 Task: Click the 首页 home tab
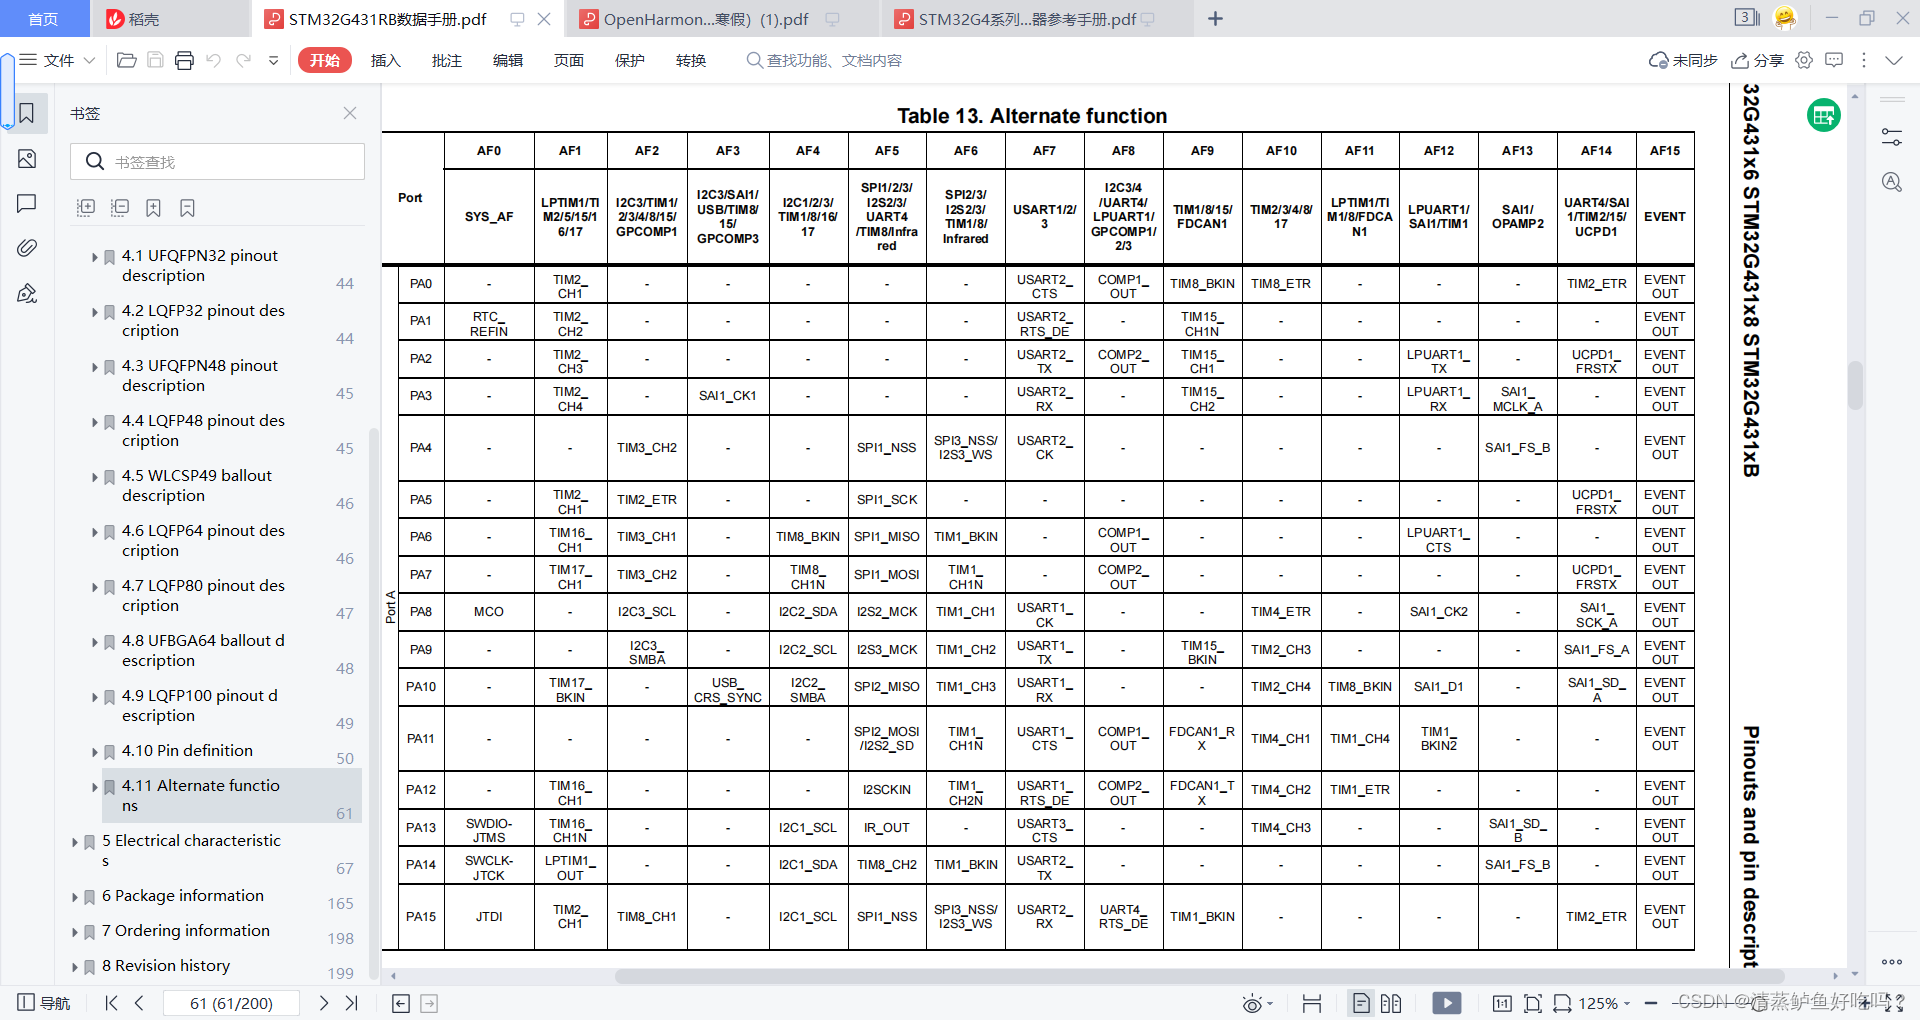click(x=43, y=19)
